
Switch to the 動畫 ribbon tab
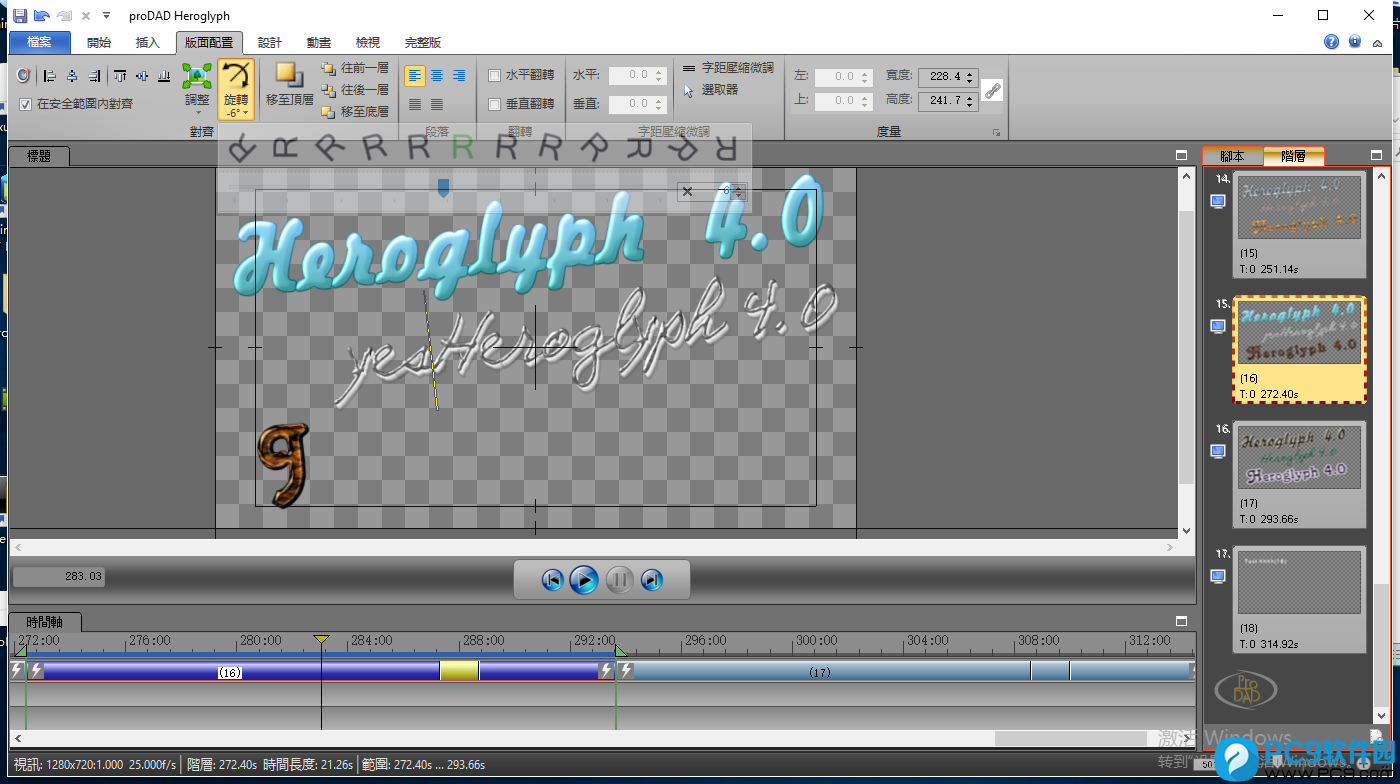319,42
